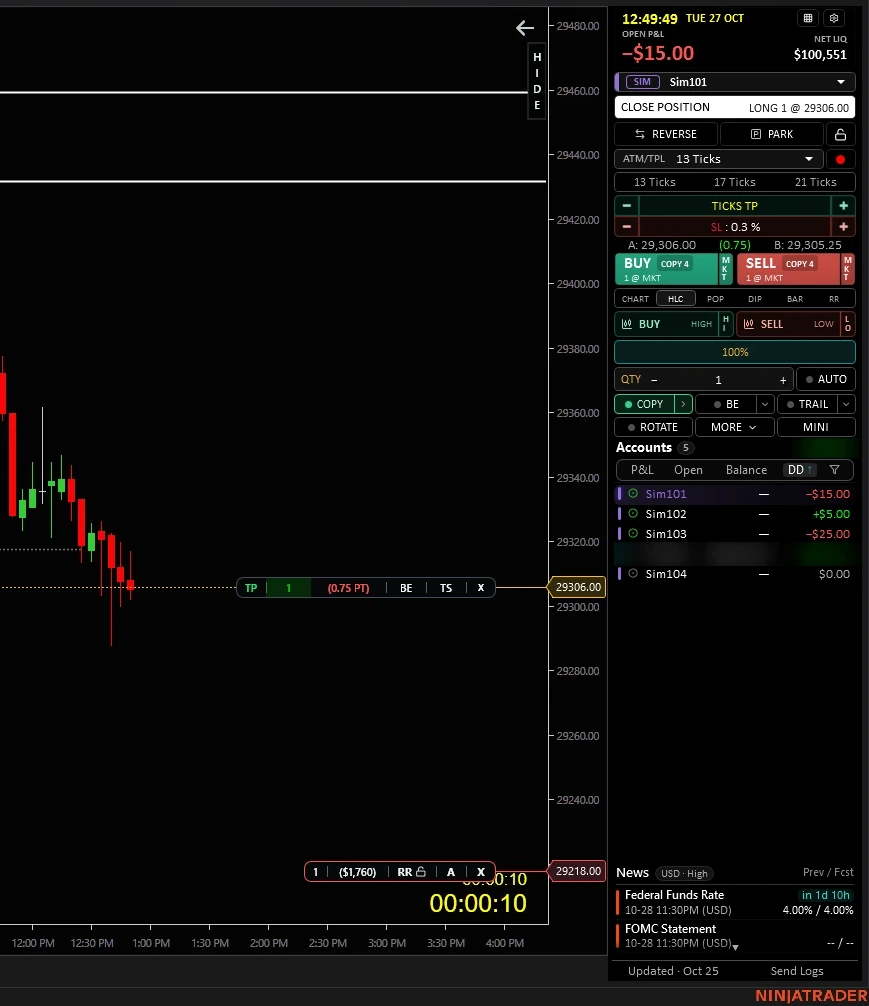869x1006 pixels.
Task: Open the settings gear icon
Action: coord(834,18)
